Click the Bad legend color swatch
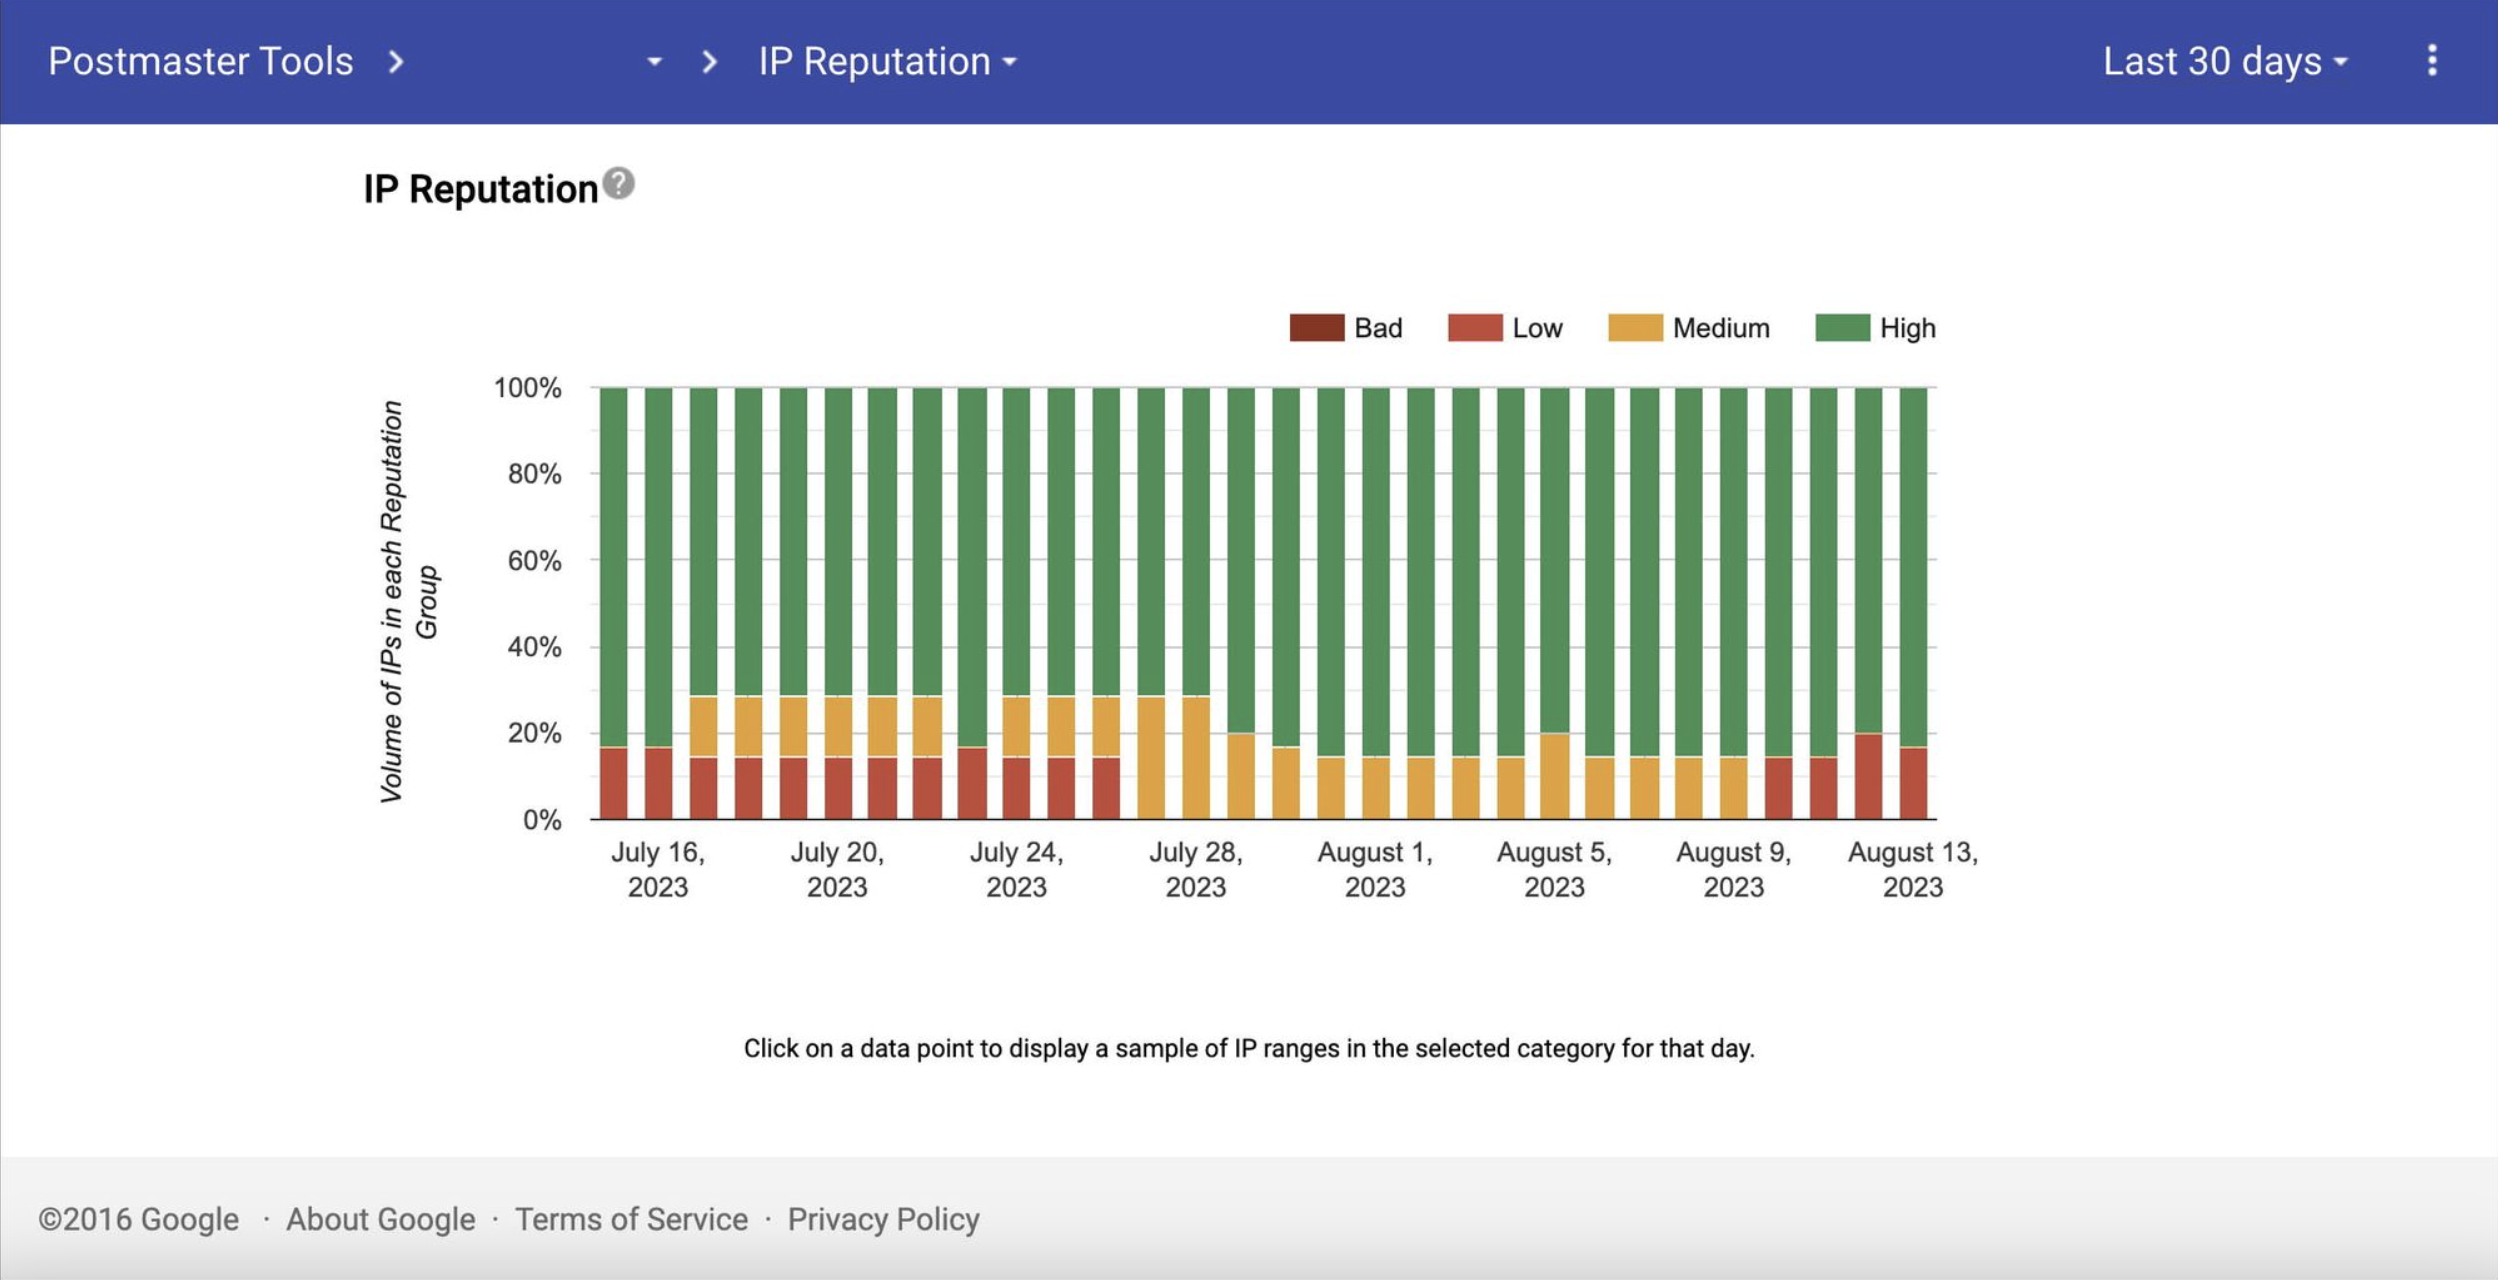The width and height of the screenshot is (2498, 1280). 1316,328
